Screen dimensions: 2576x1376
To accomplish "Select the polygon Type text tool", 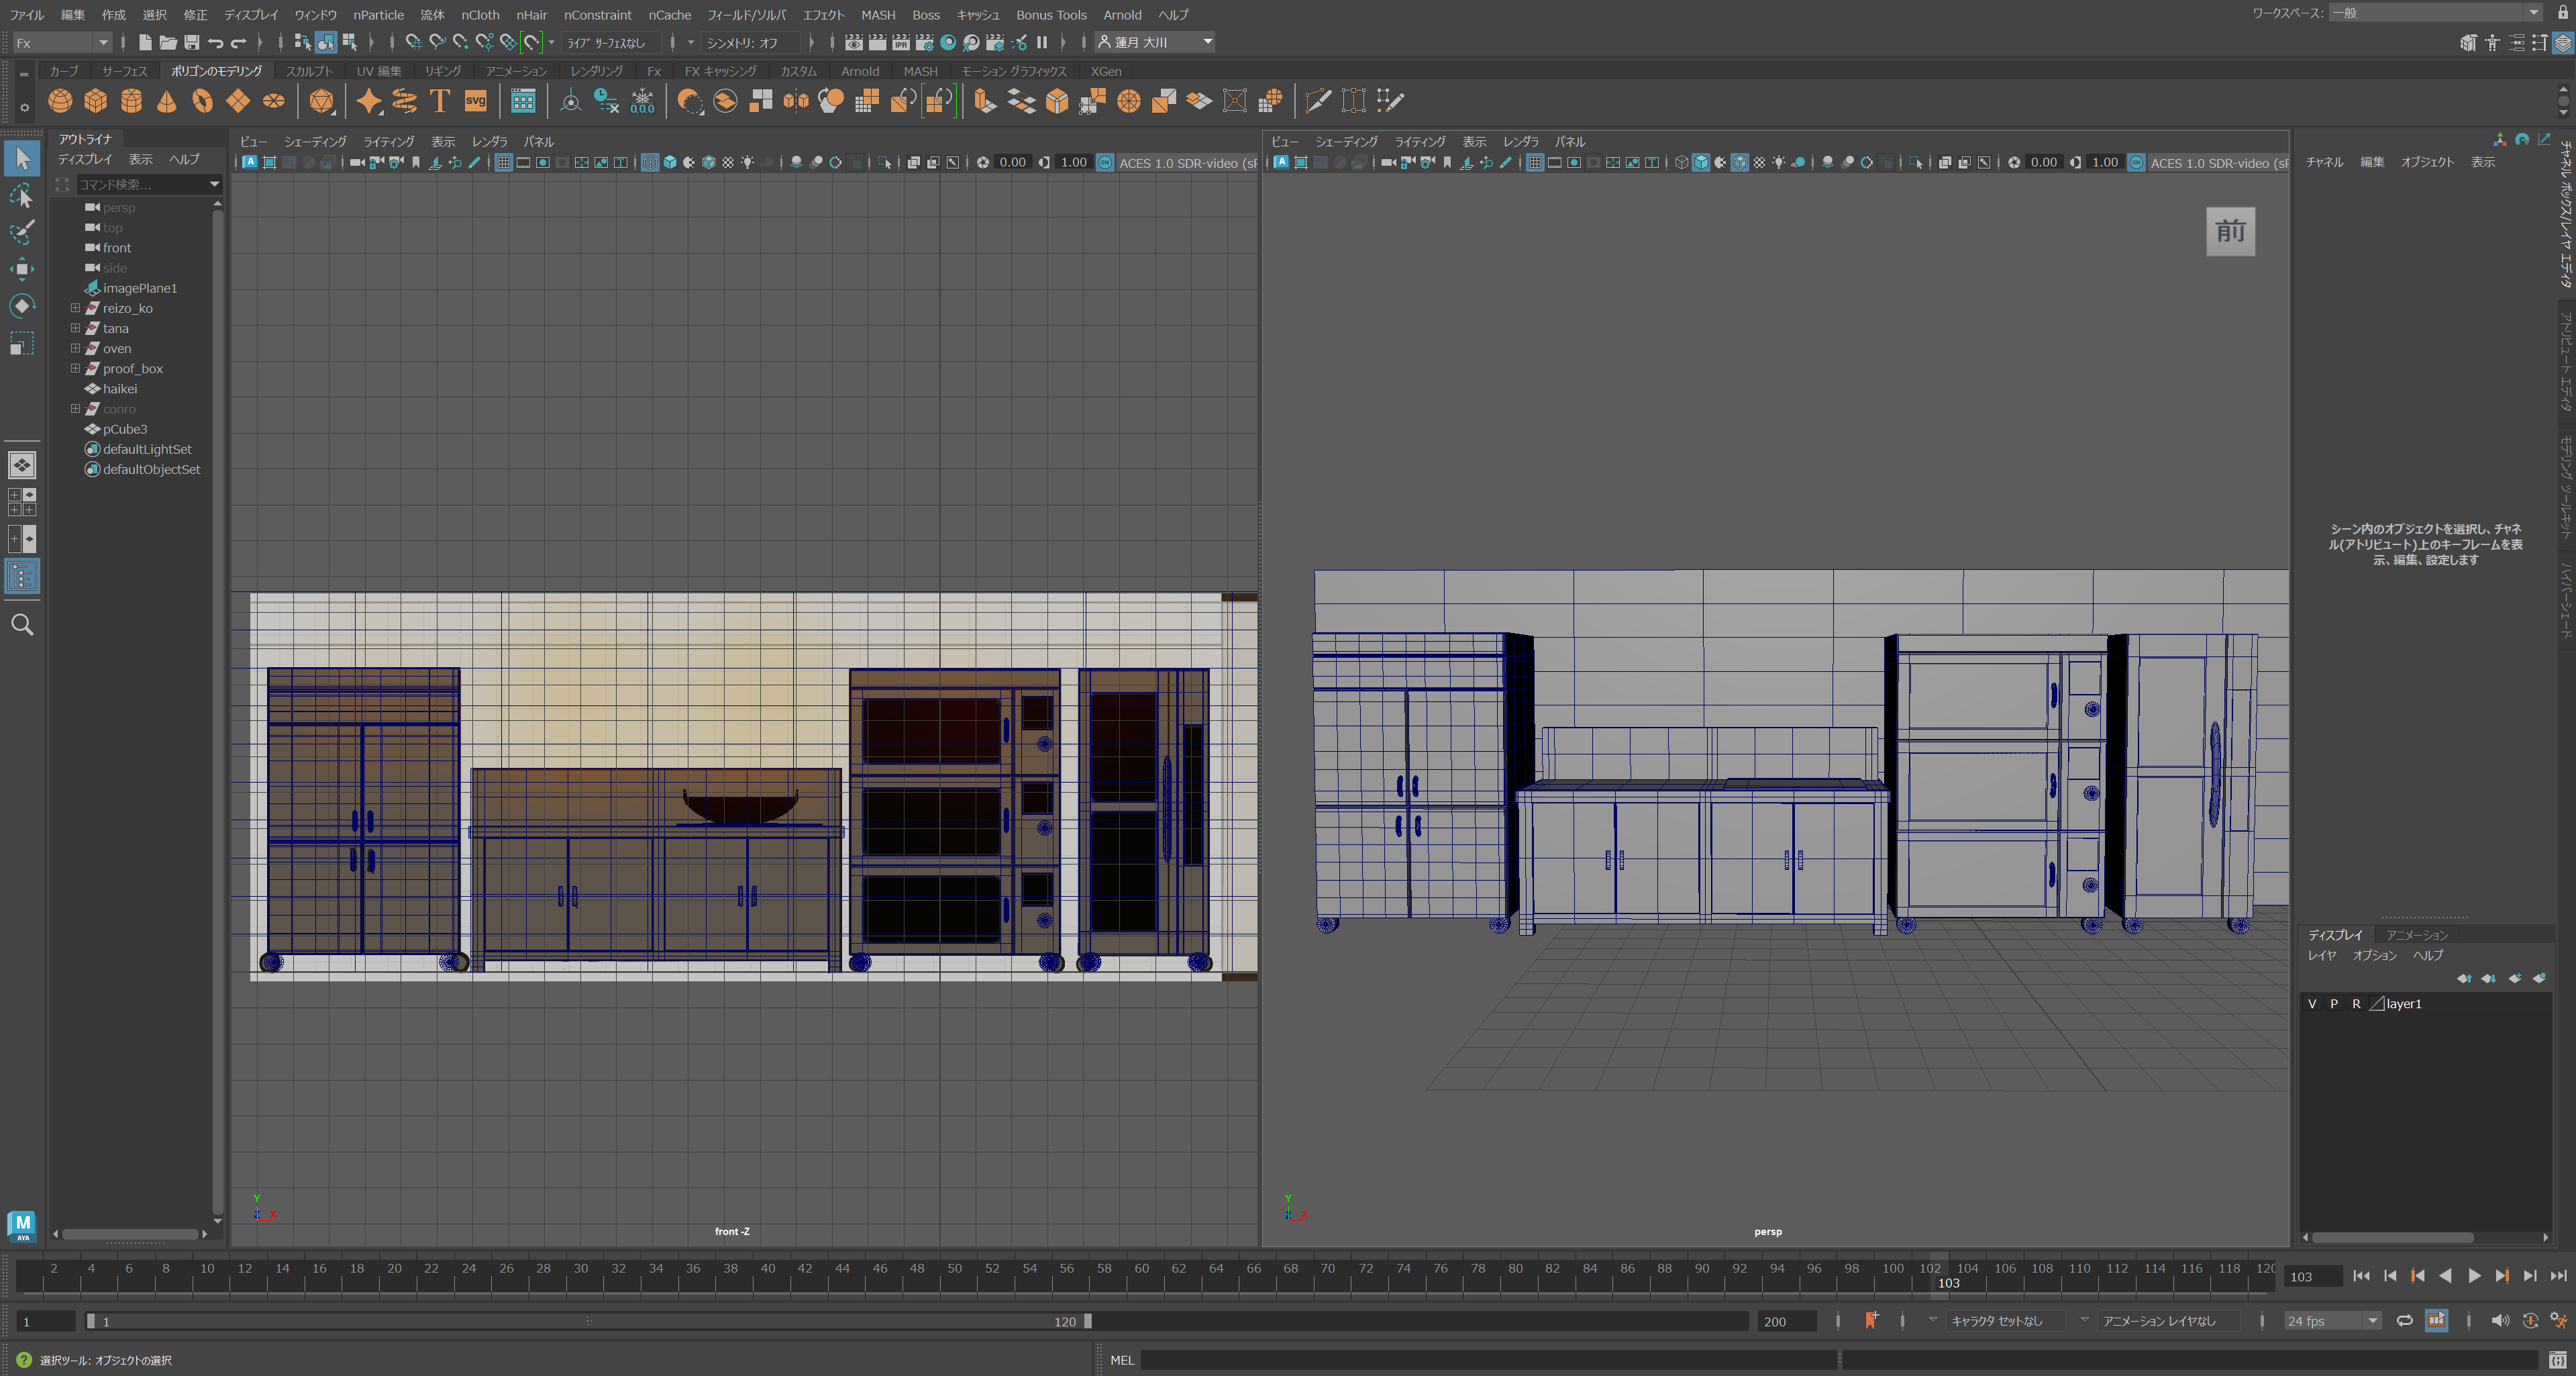I will tap(440, 101).
